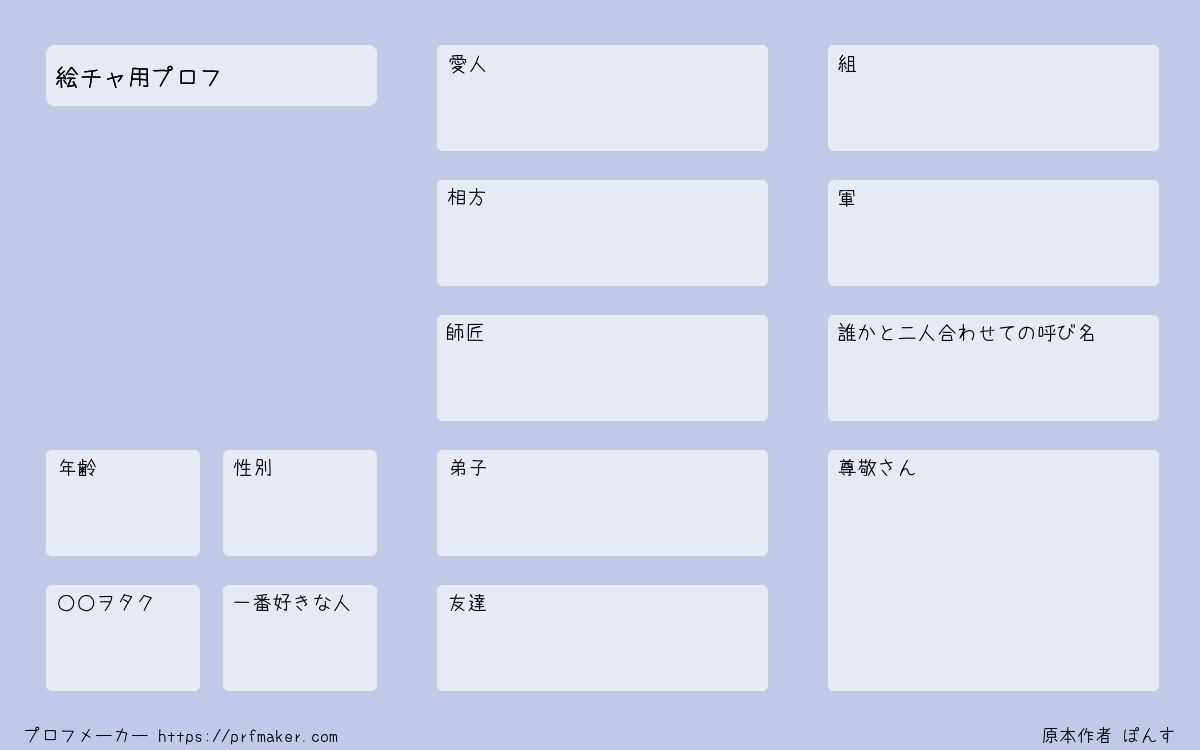Select the 愛人 field box
This screenshot has height=750, width=1200.
click(x=602, y=98)
